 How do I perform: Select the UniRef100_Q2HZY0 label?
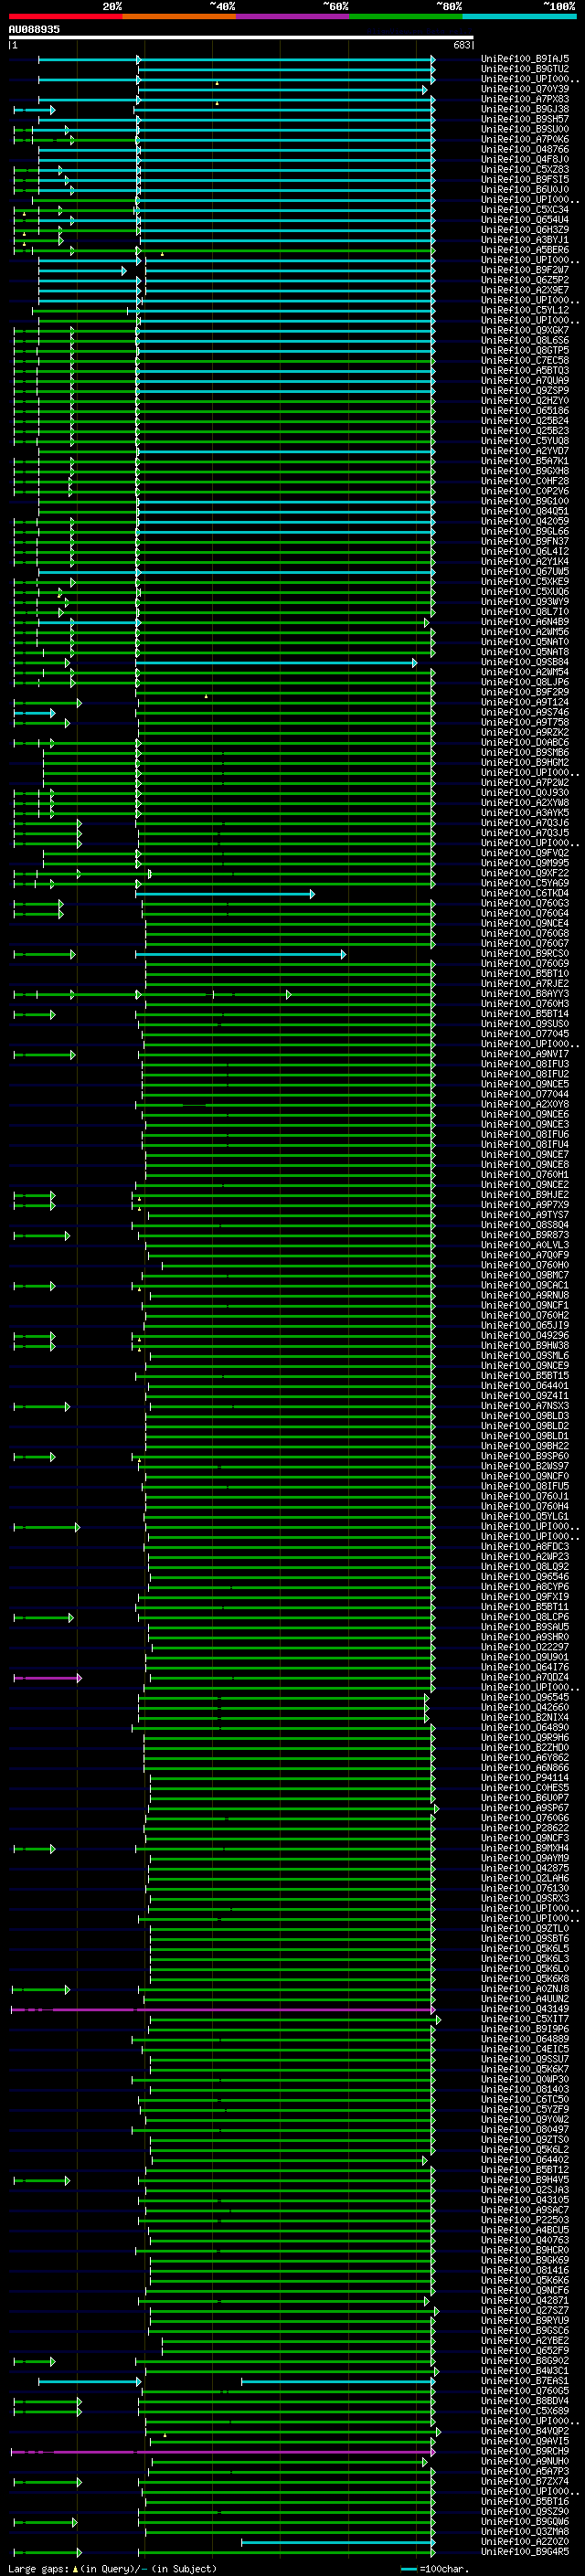[525, 400]
